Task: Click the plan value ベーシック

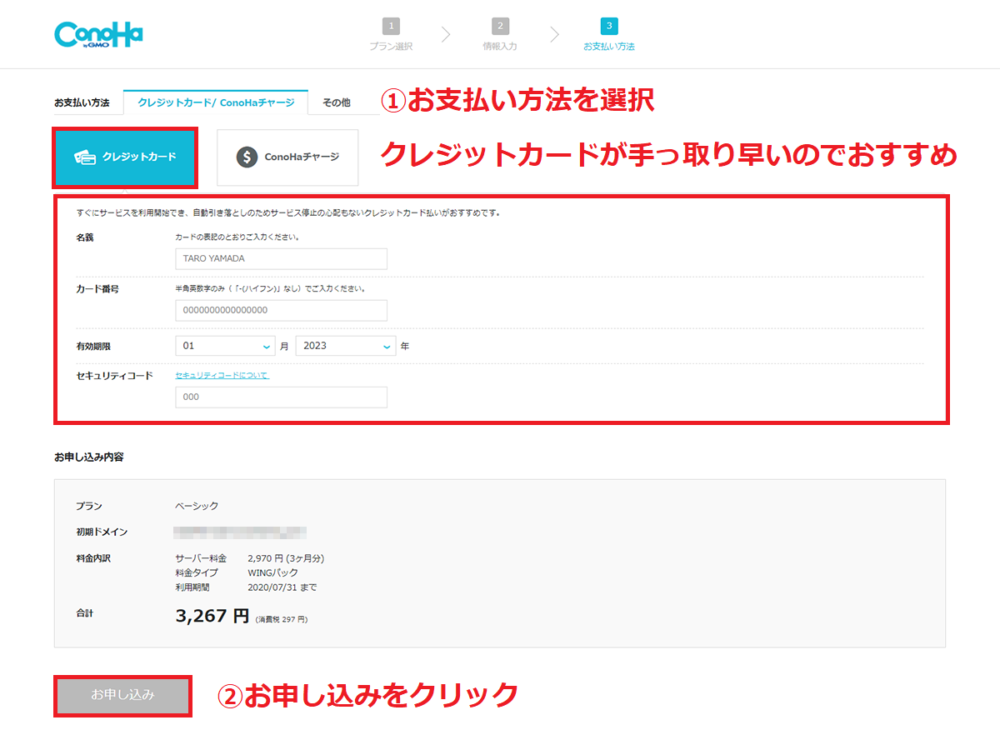Action: pyautogui.click(x=196, y=506)
